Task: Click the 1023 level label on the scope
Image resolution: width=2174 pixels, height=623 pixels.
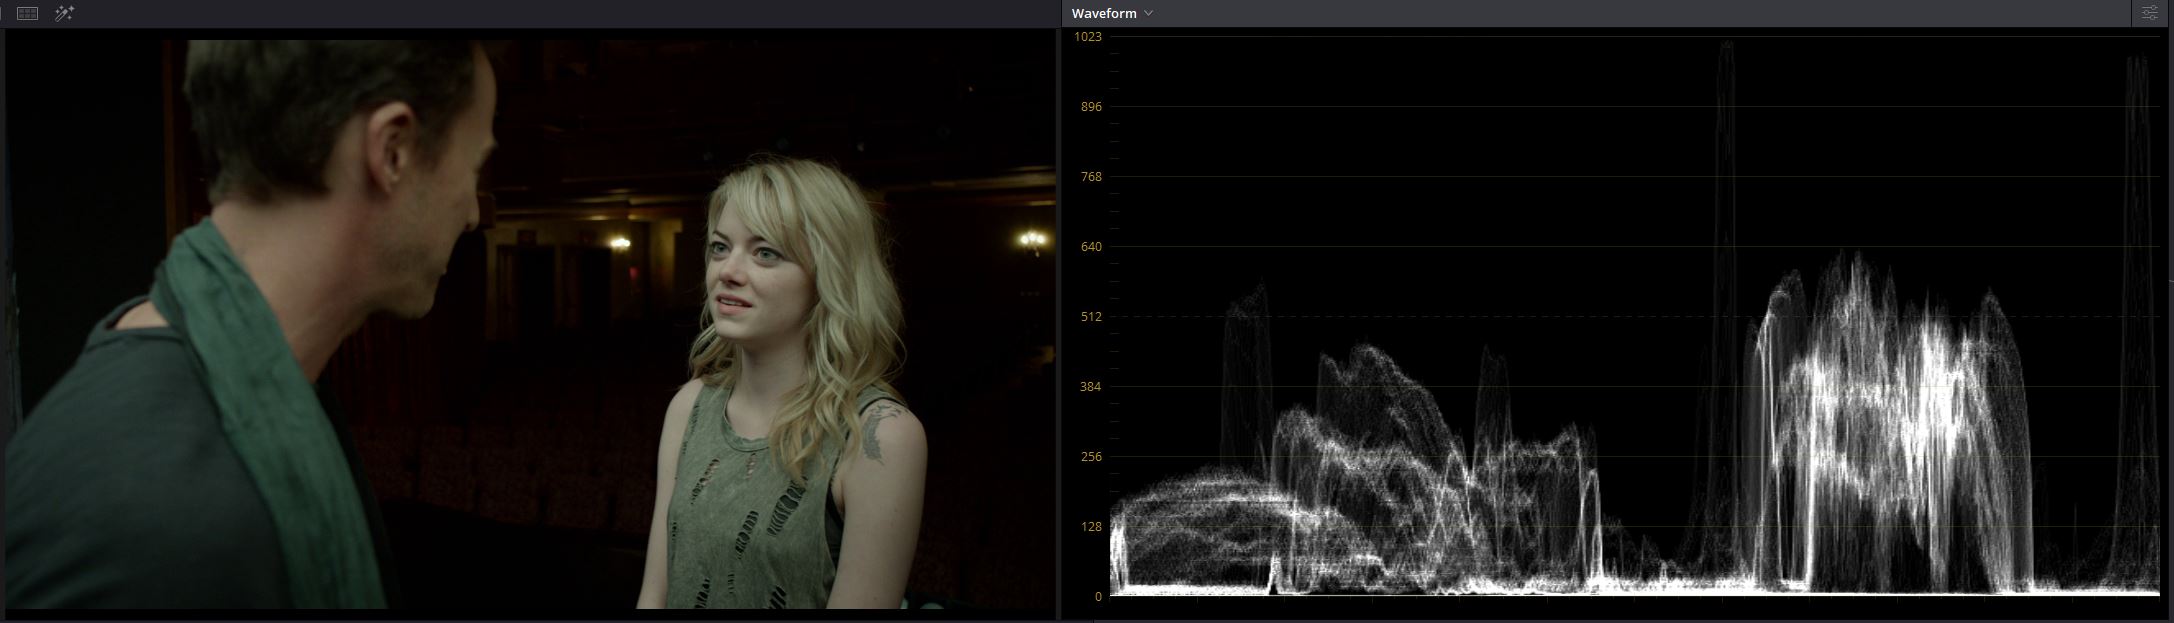Action: coord(1087,37)
